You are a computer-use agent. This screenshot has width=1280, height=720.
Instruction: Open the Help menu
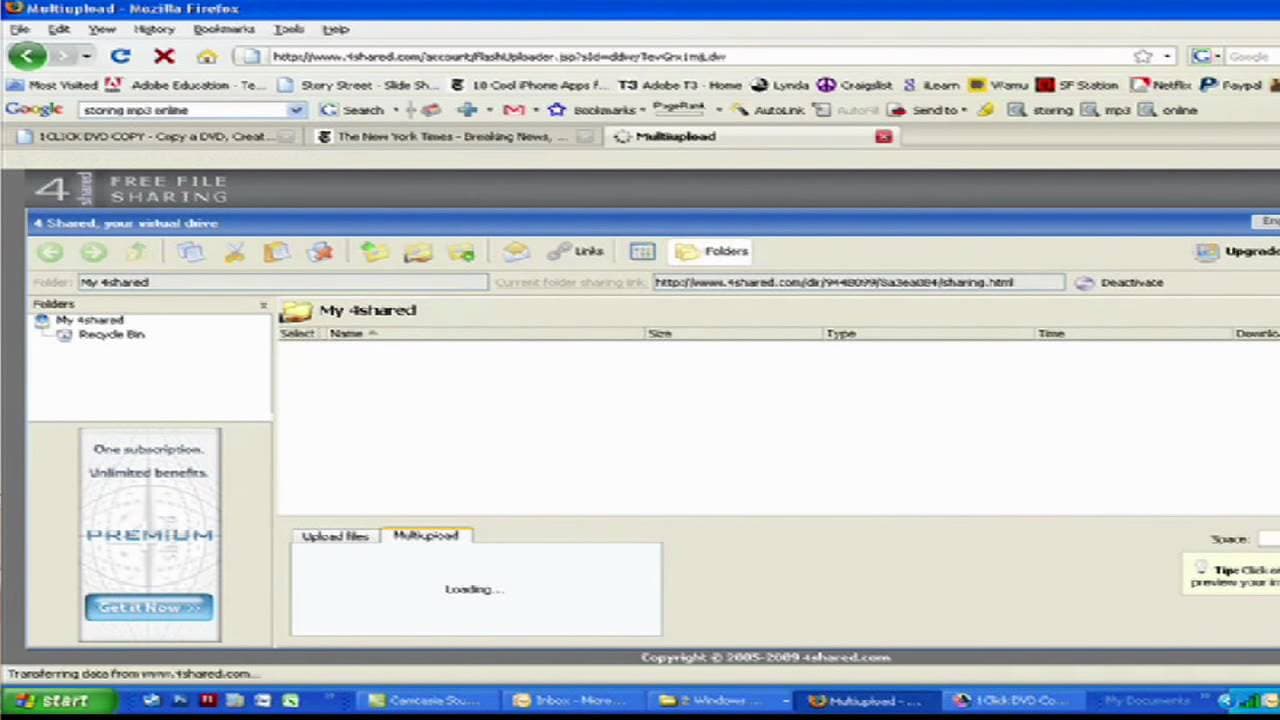336,30
